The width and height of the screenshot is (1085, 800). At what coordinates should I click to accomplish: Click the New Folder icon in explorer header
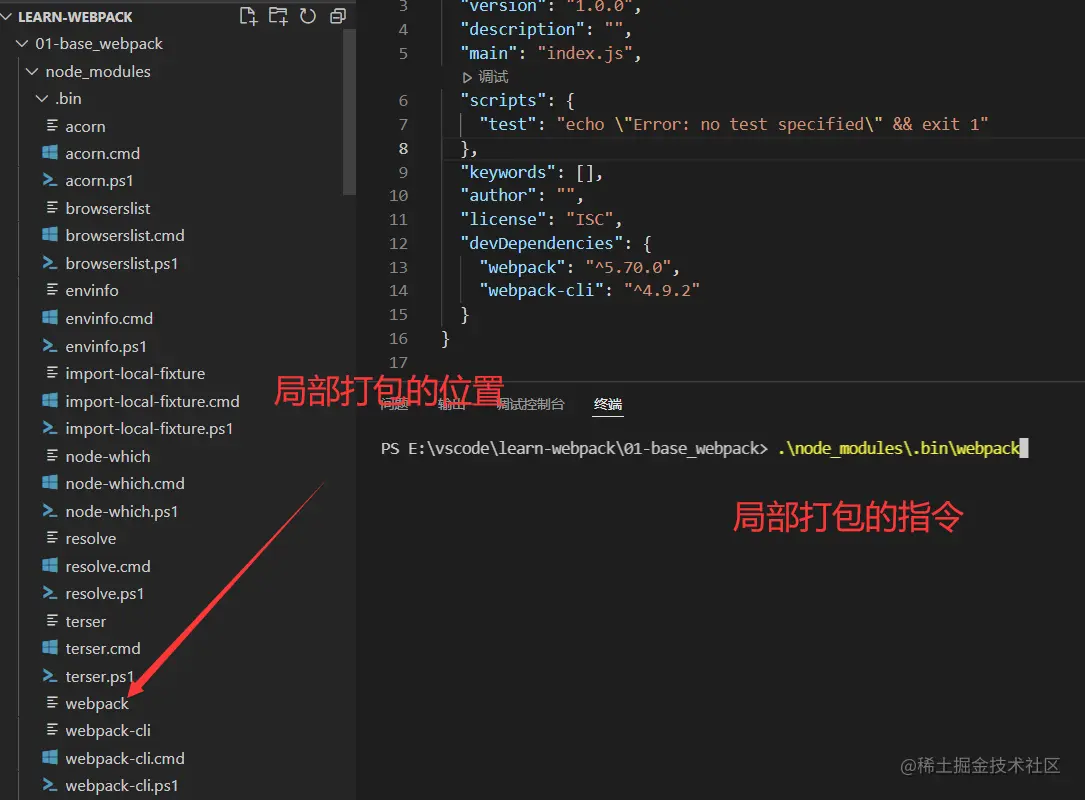pyautogui.click(x=278, y=16)
